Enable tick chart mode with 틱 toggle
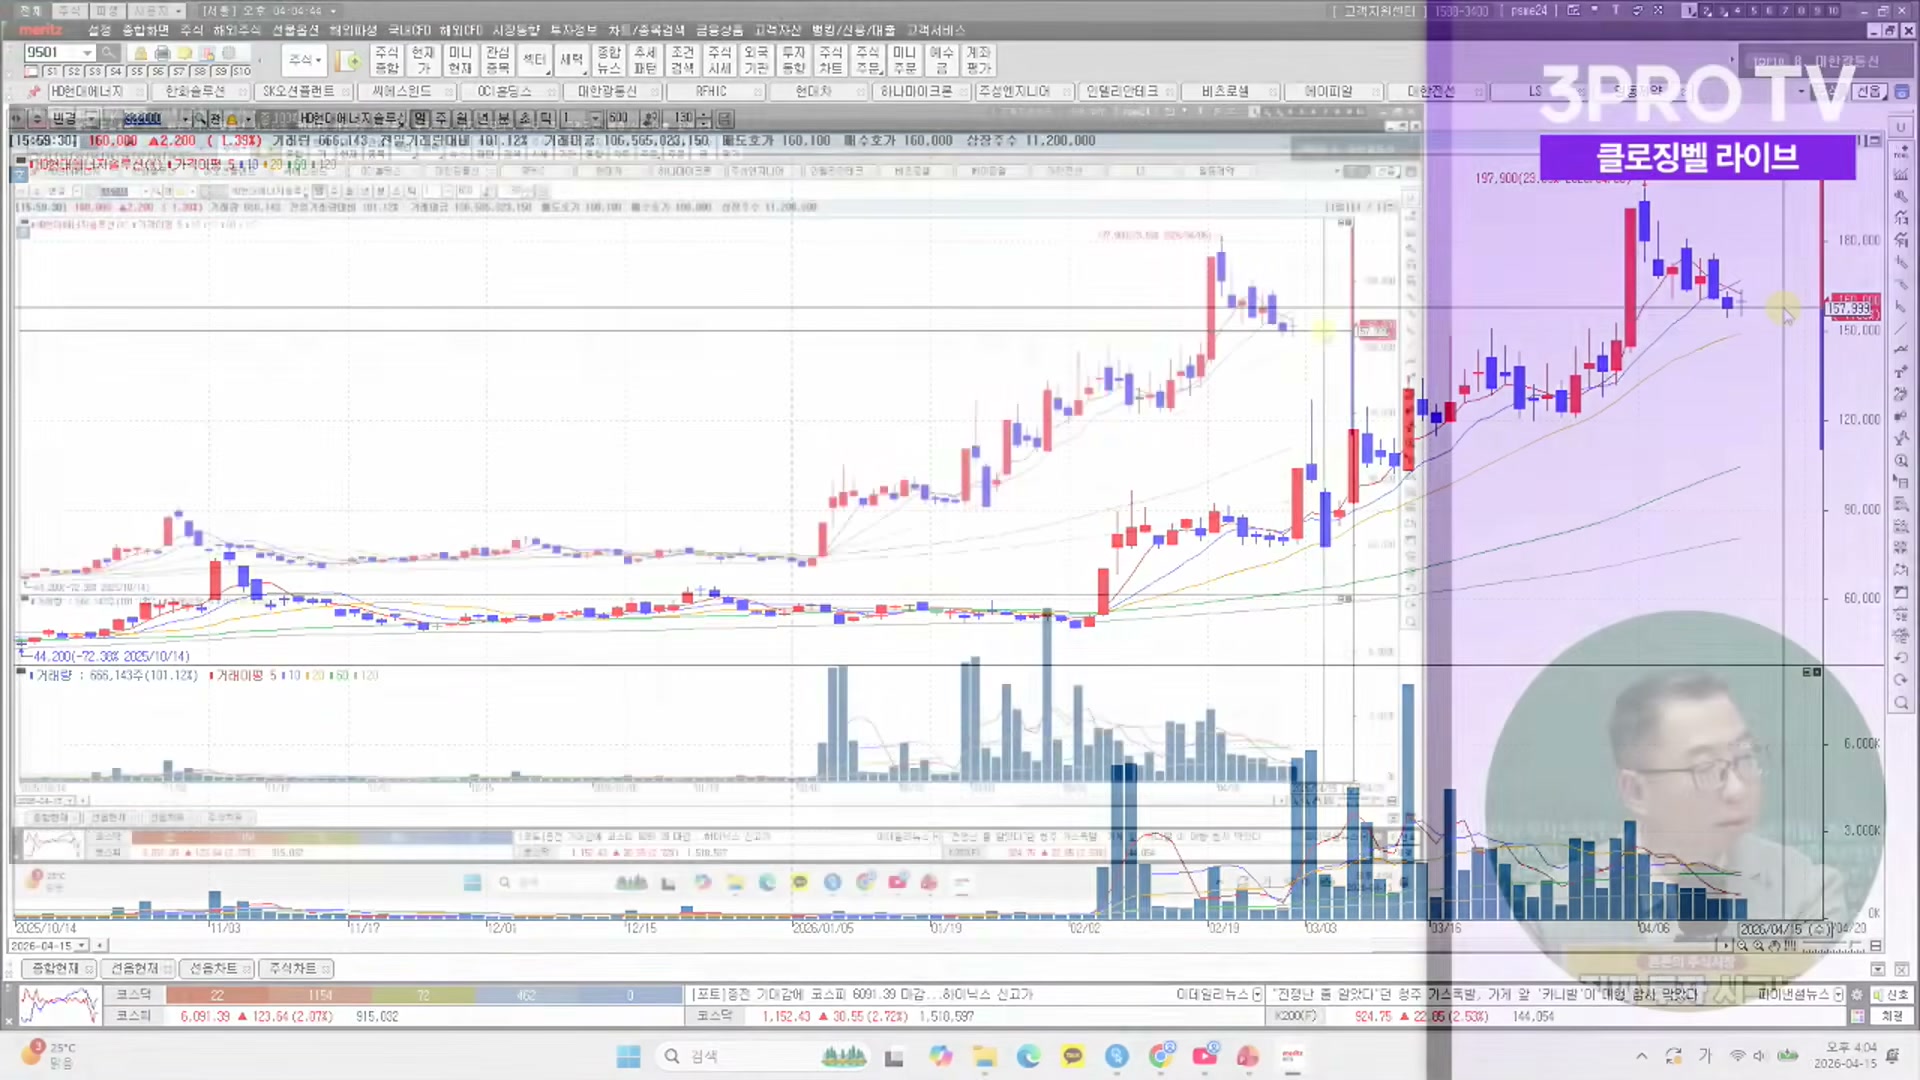This screenshot has height=1080, width=1920. [545, 118]
